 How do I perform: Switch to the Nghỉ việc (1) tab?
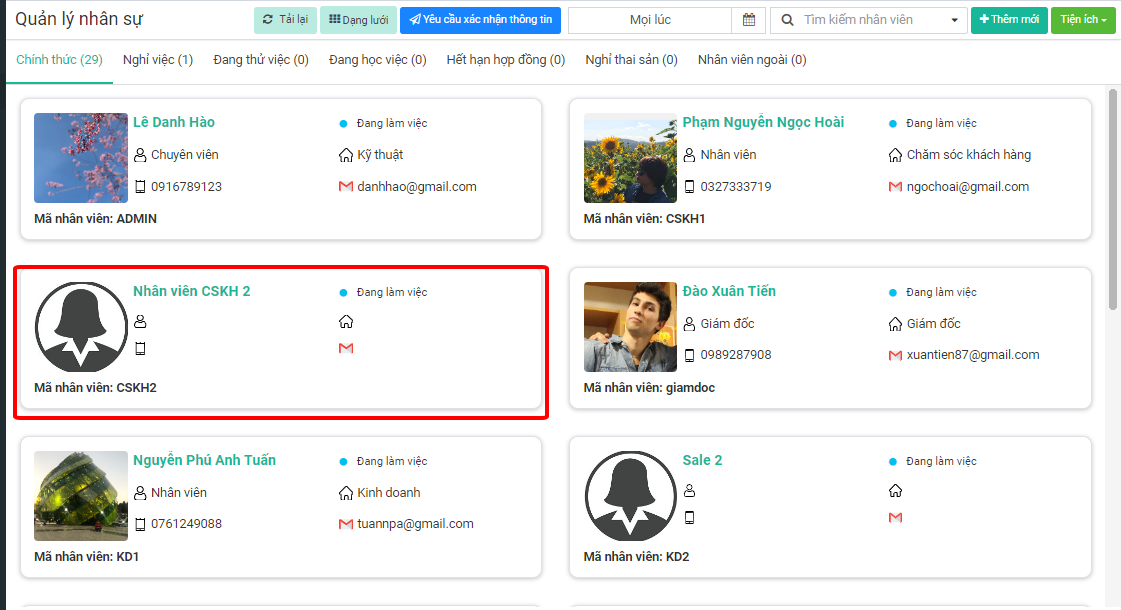(158, 60)
